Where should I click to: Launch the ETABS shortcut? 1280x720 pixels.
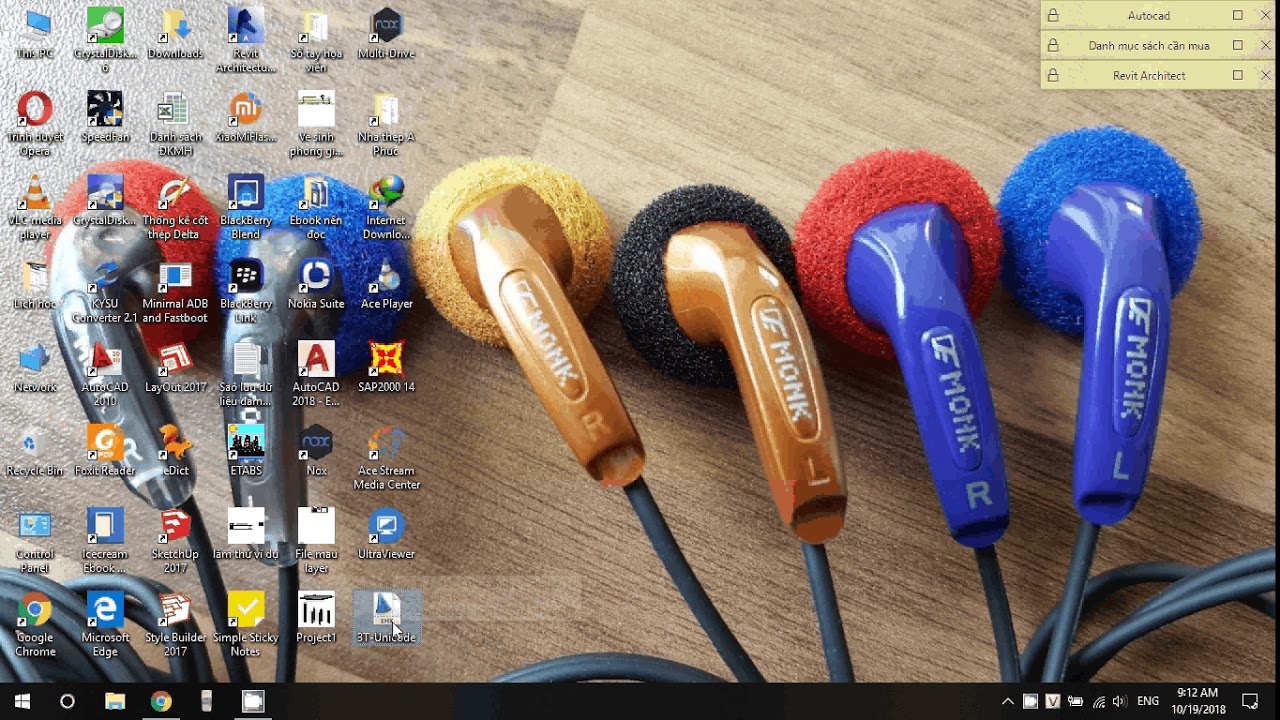(246, 451)
